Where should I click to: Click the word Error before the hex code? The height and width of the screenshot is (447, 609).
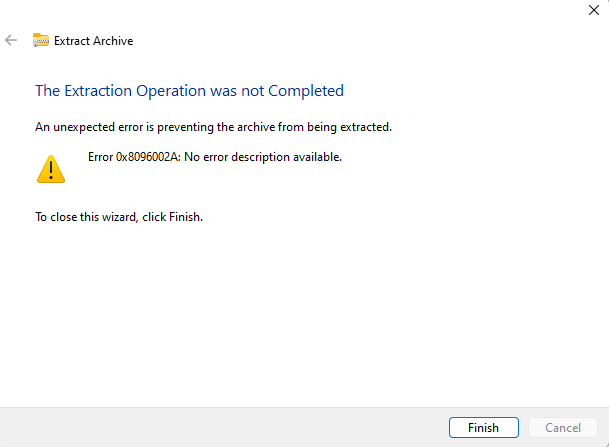100,157
